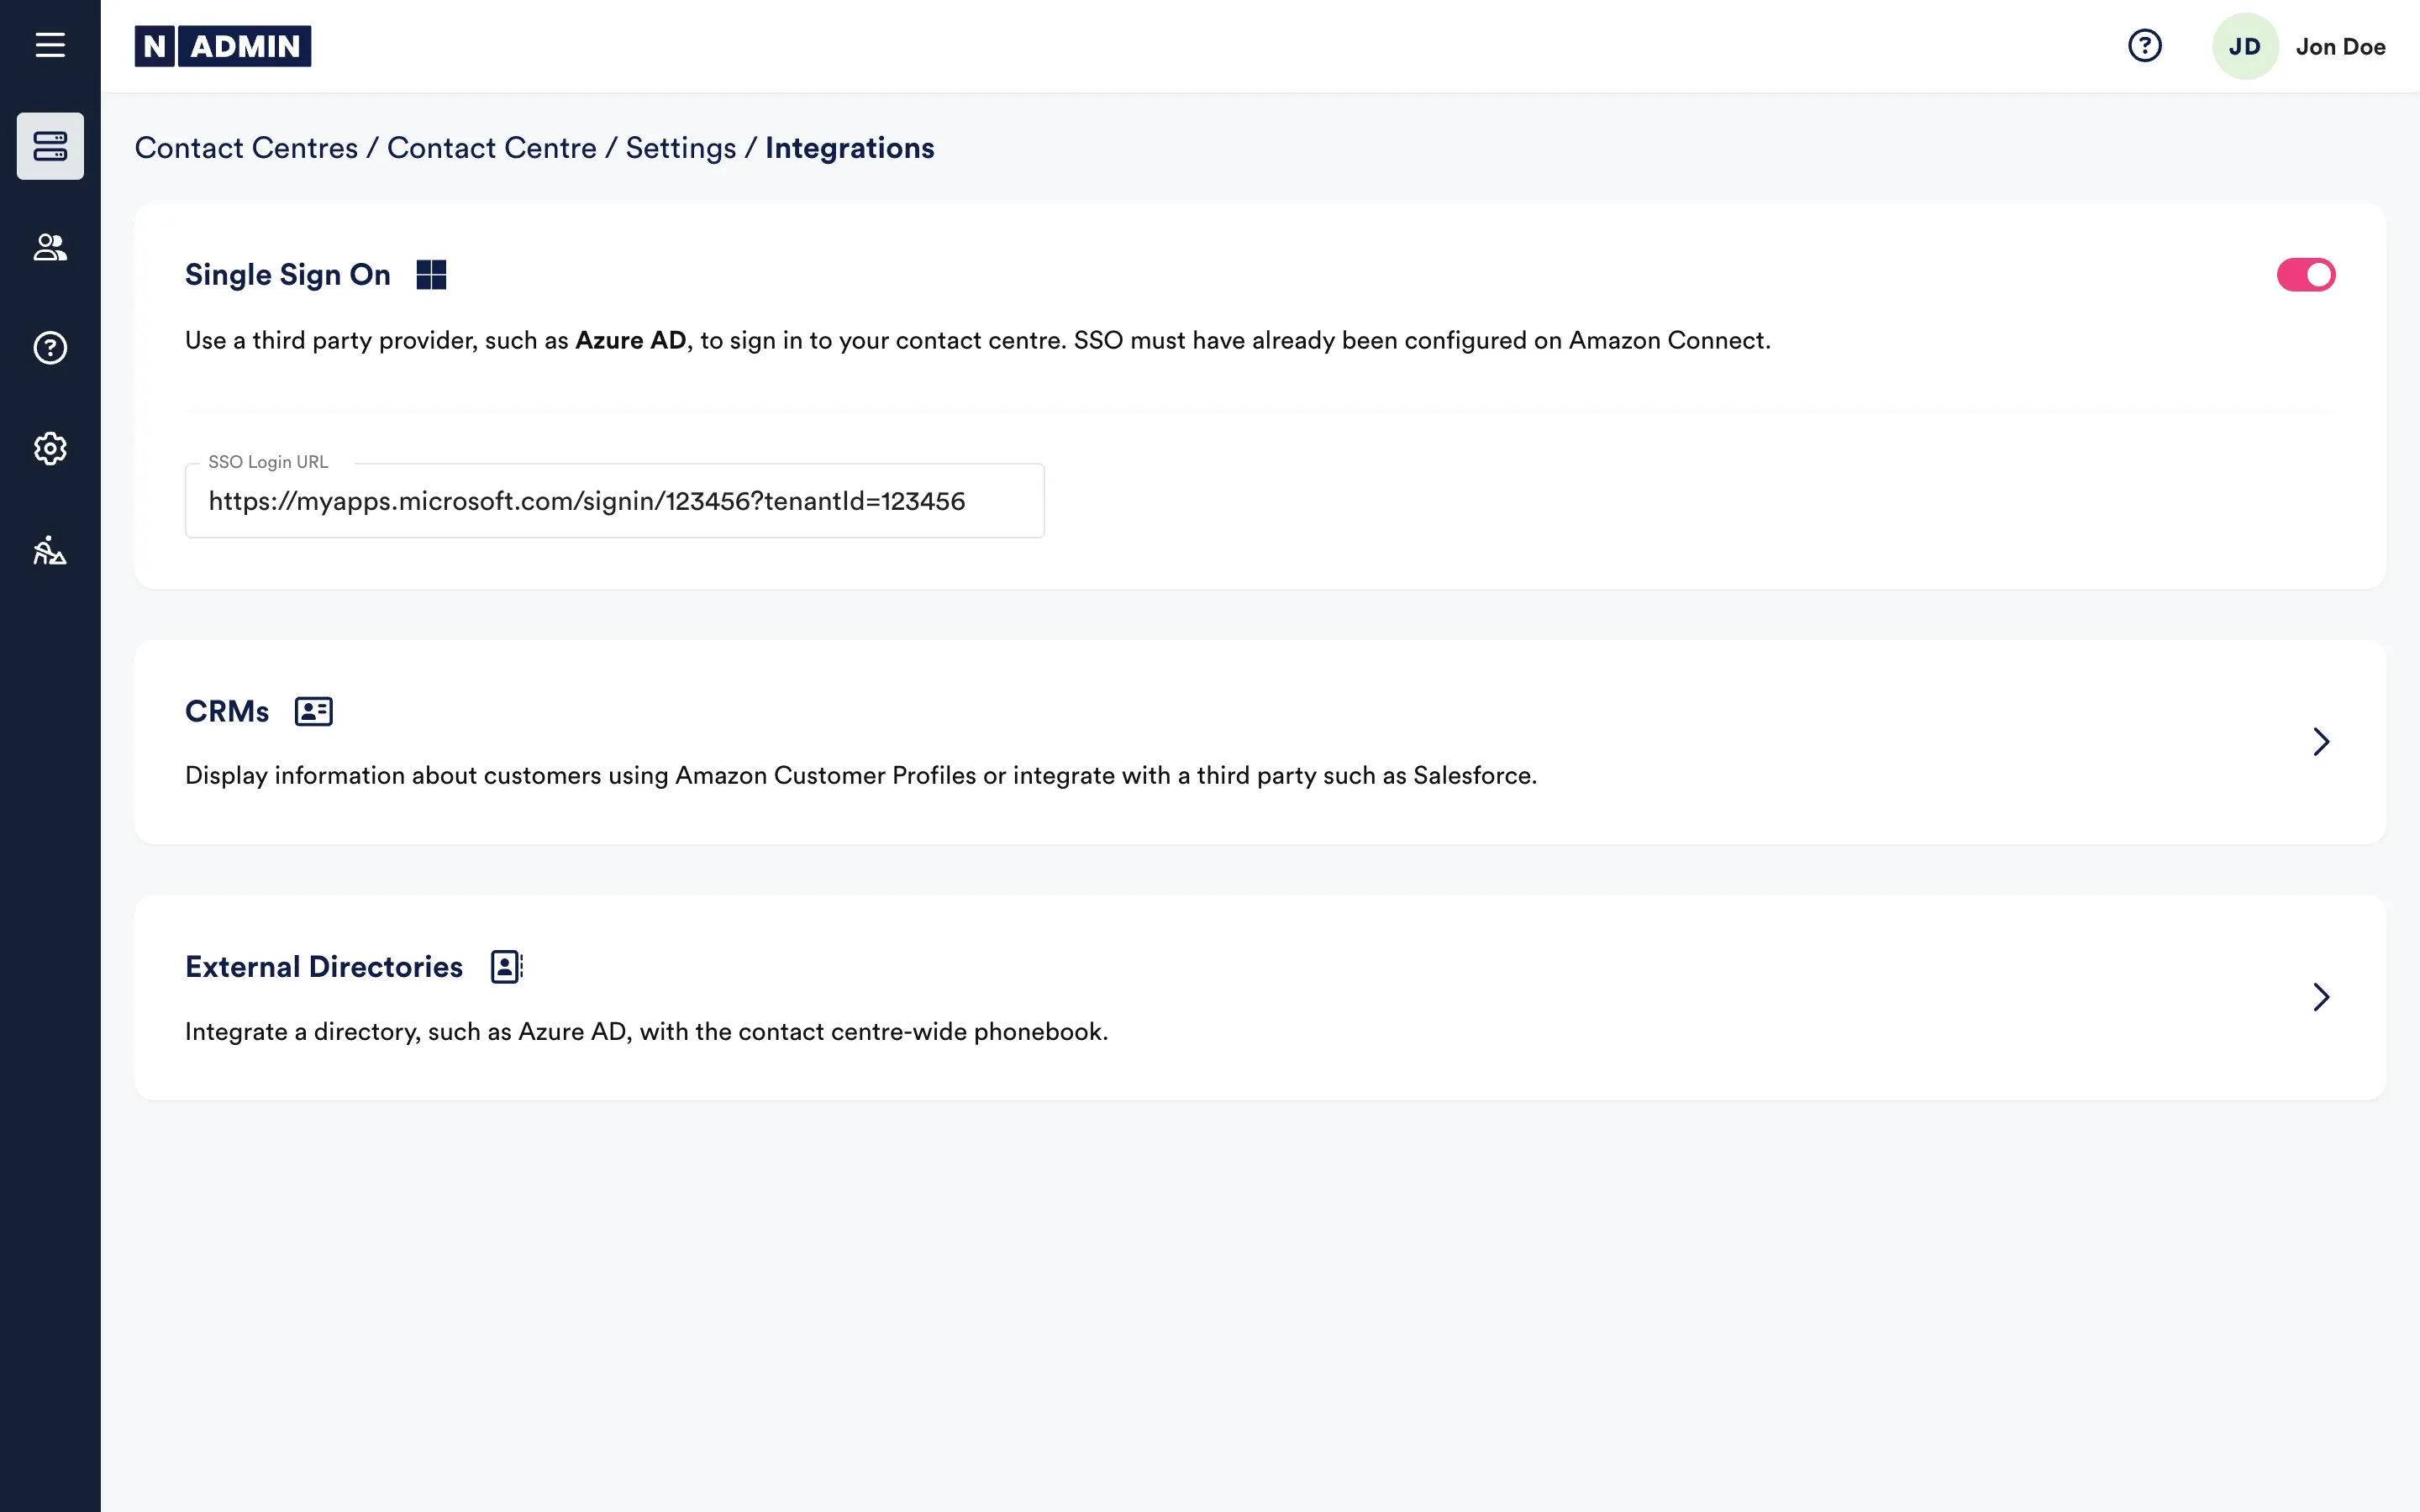The width and height of the screenshot is (2420, 1512).
Task: Click the Microsoft icon beside Single Sign On
Action: (432, 274)
